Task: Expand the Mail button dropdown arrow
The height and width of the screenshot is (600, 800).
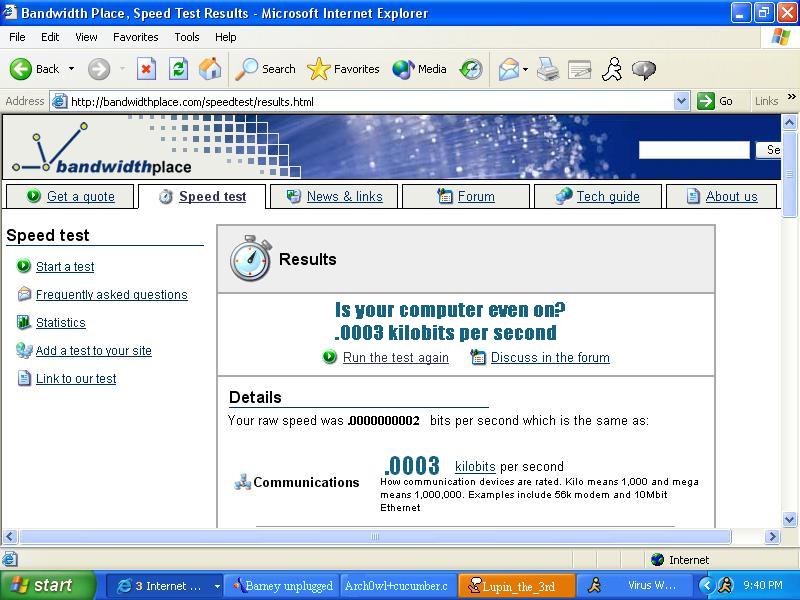Action: (x=525, y=69)
